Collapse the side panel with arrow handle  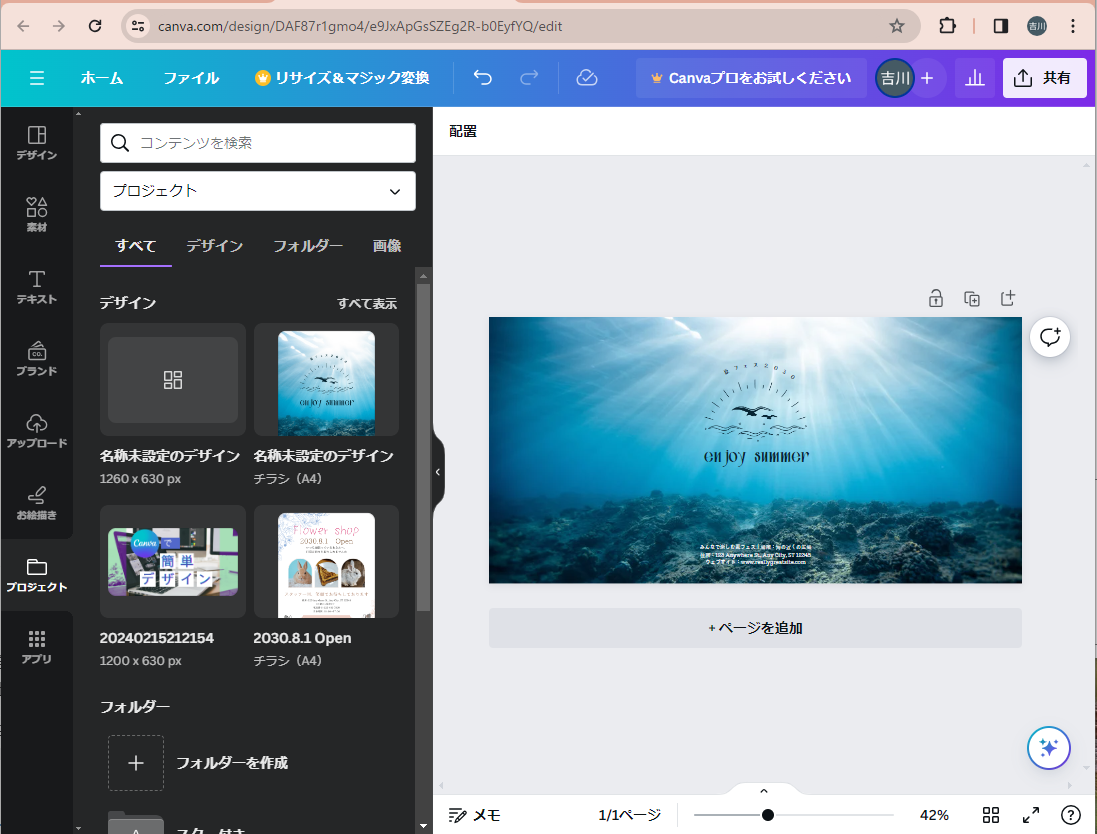(438, 472)
